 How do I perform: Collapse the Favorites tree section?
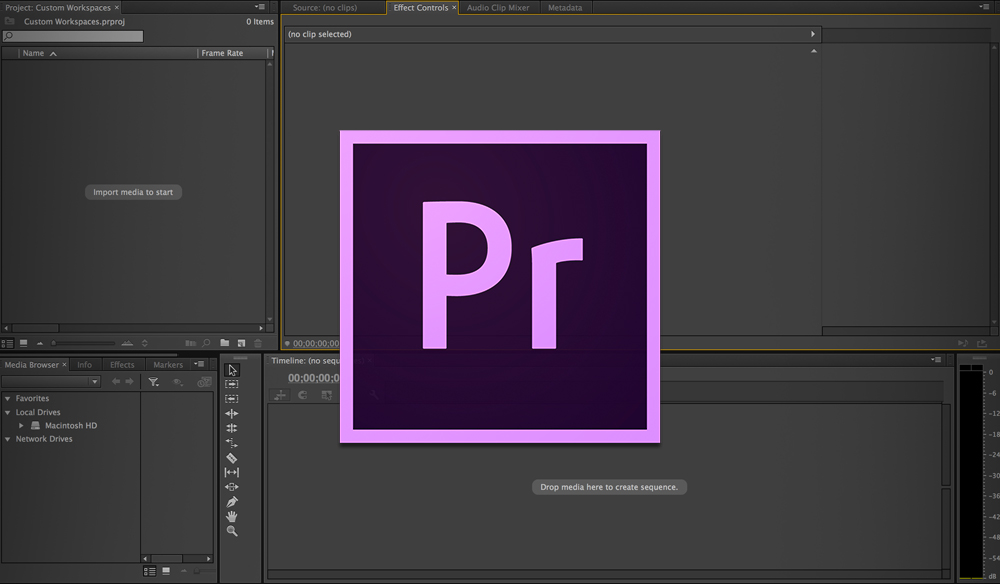pyautogui.click(x=8, y=398)
